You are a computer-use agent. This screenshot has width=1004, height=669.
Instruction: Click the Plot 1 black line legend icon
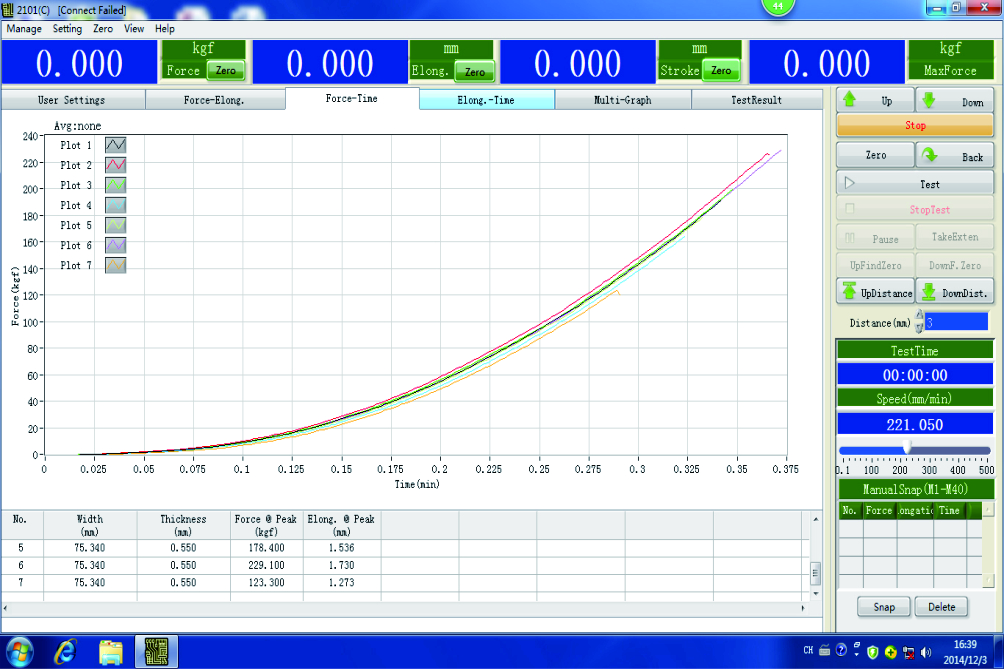coord(115,145)
